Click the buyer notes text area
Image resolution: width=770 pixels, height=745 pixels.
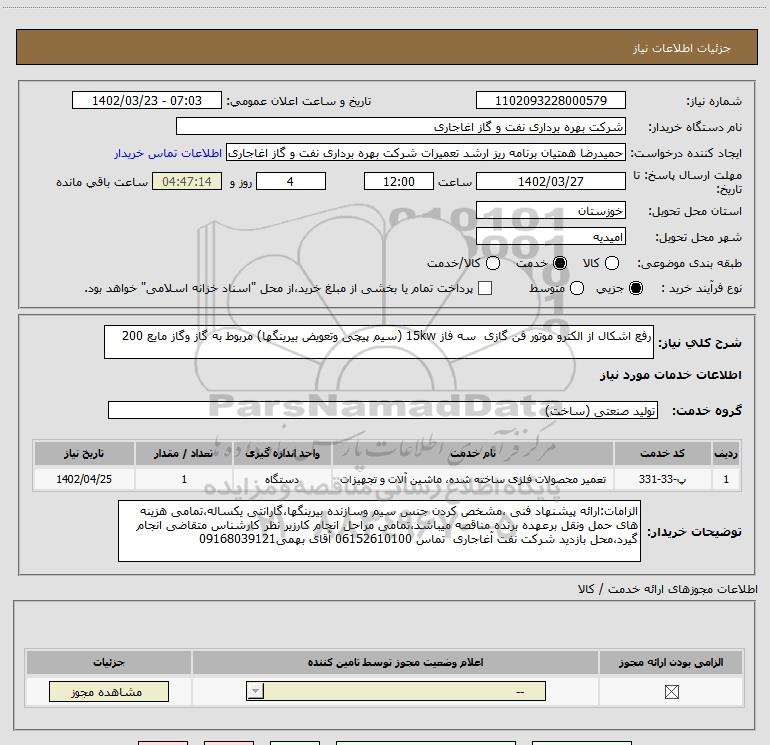coord(379,531)
